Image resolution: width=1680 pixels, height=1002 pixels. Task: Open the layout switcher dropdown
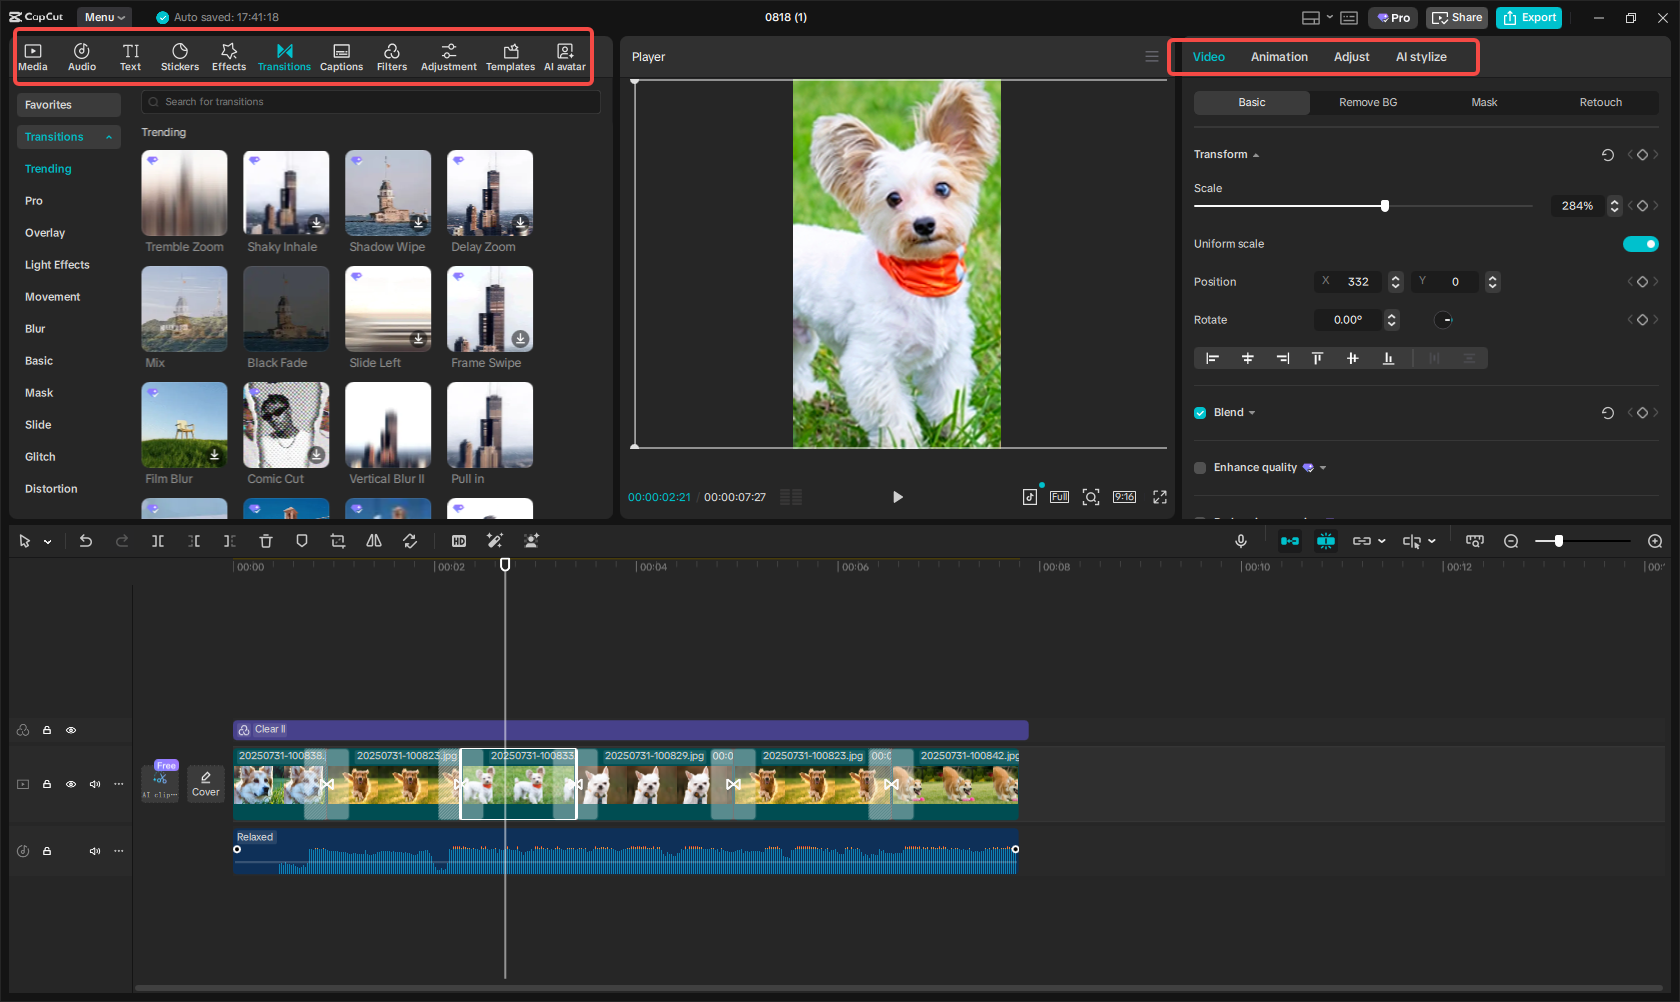pos(1329,17)
